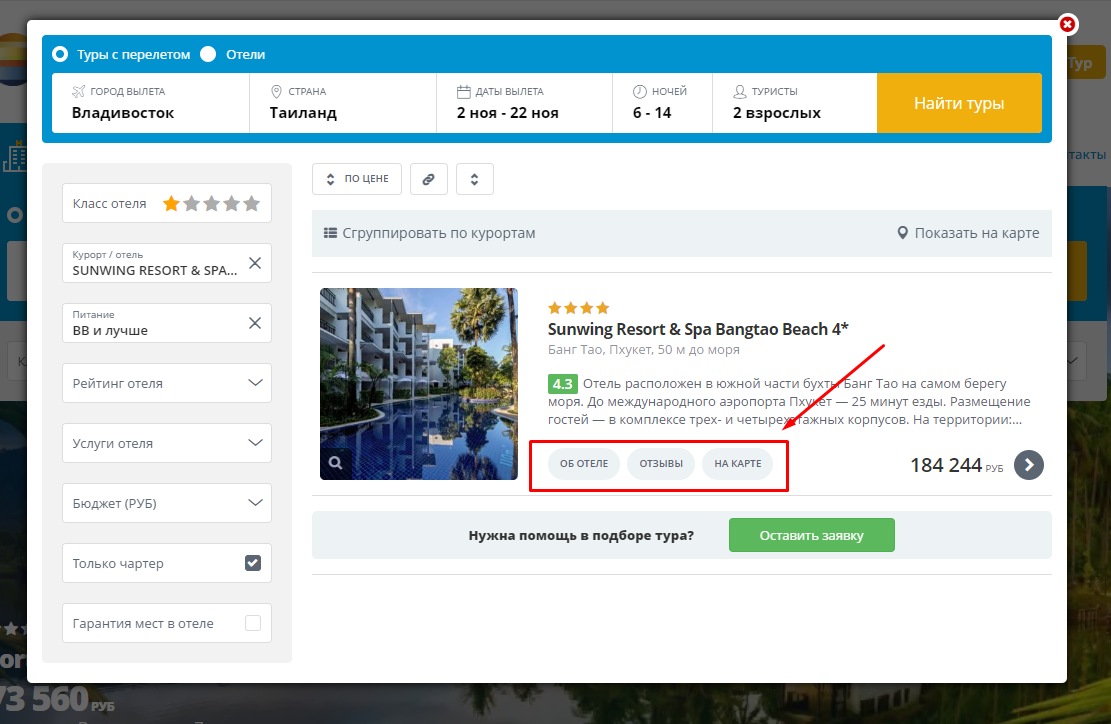Viewport: 1111px width, 724px height.
Task: Set hotel class to one star
Action: (x=171, y=204)
